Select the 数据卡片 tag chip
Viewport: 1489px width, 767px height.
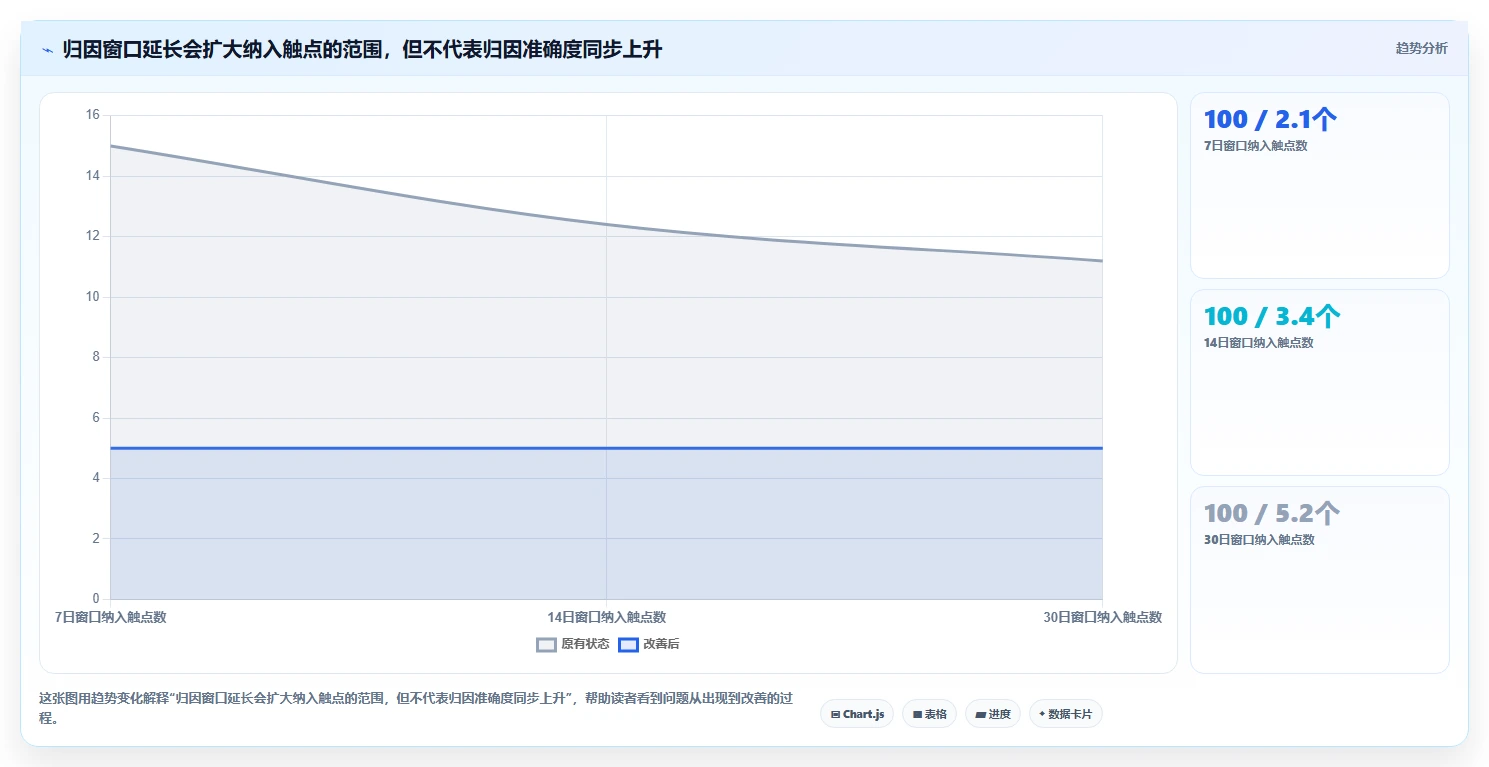pyautogui.click(x=1065, y=714)
